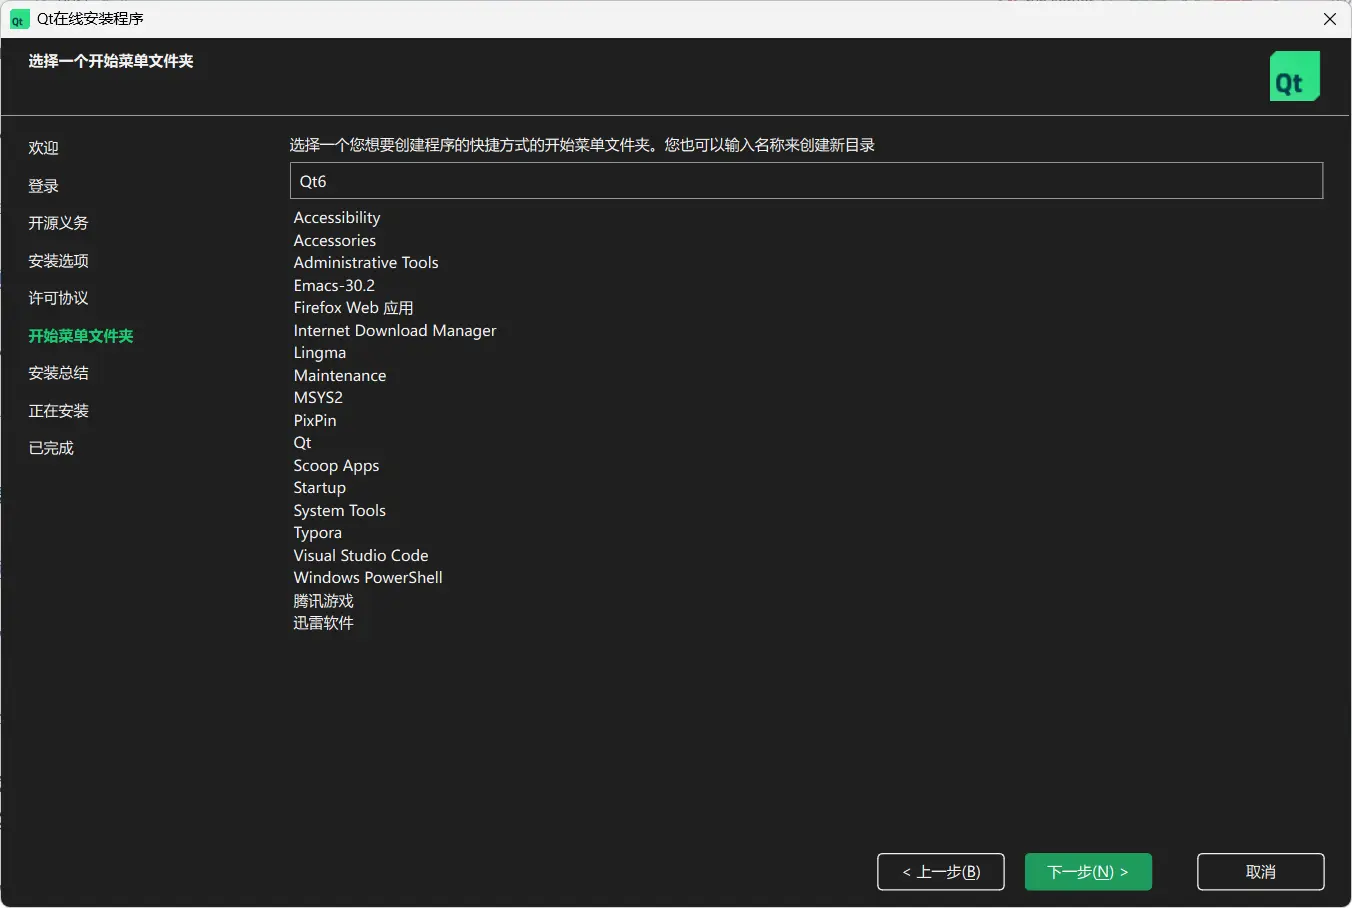Select the Qt folder in the list
Image resolution: width=1352 pixels, height=908 pixels.
point(302,443)
